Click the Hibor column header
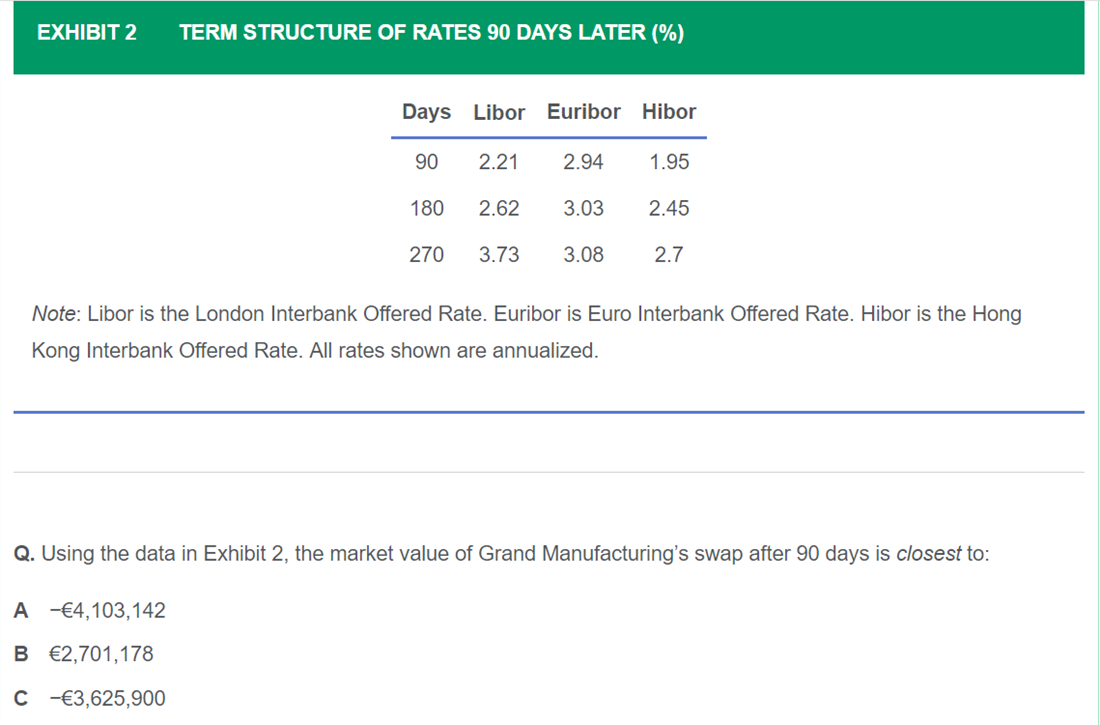 (669, 112)
